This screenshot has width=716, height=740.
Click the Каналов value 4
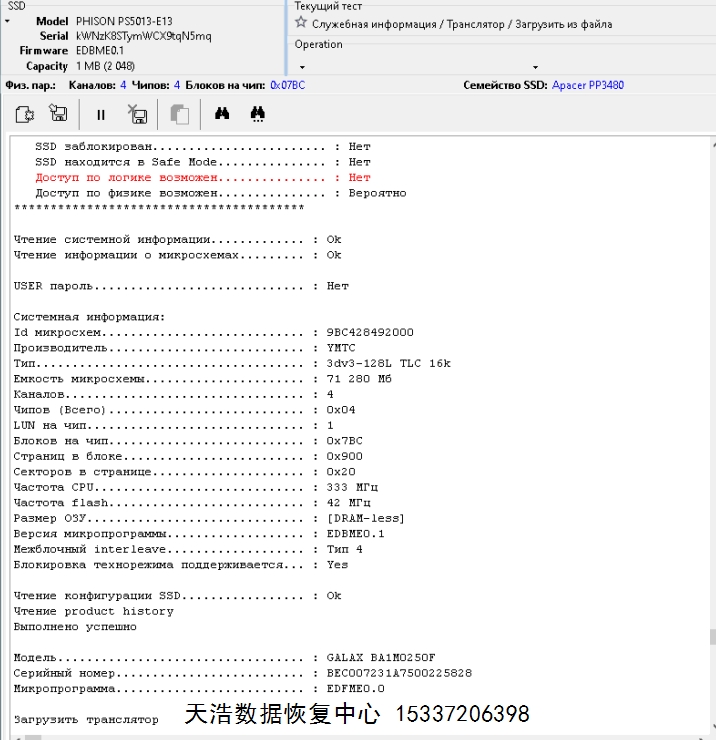click(123, 85)
